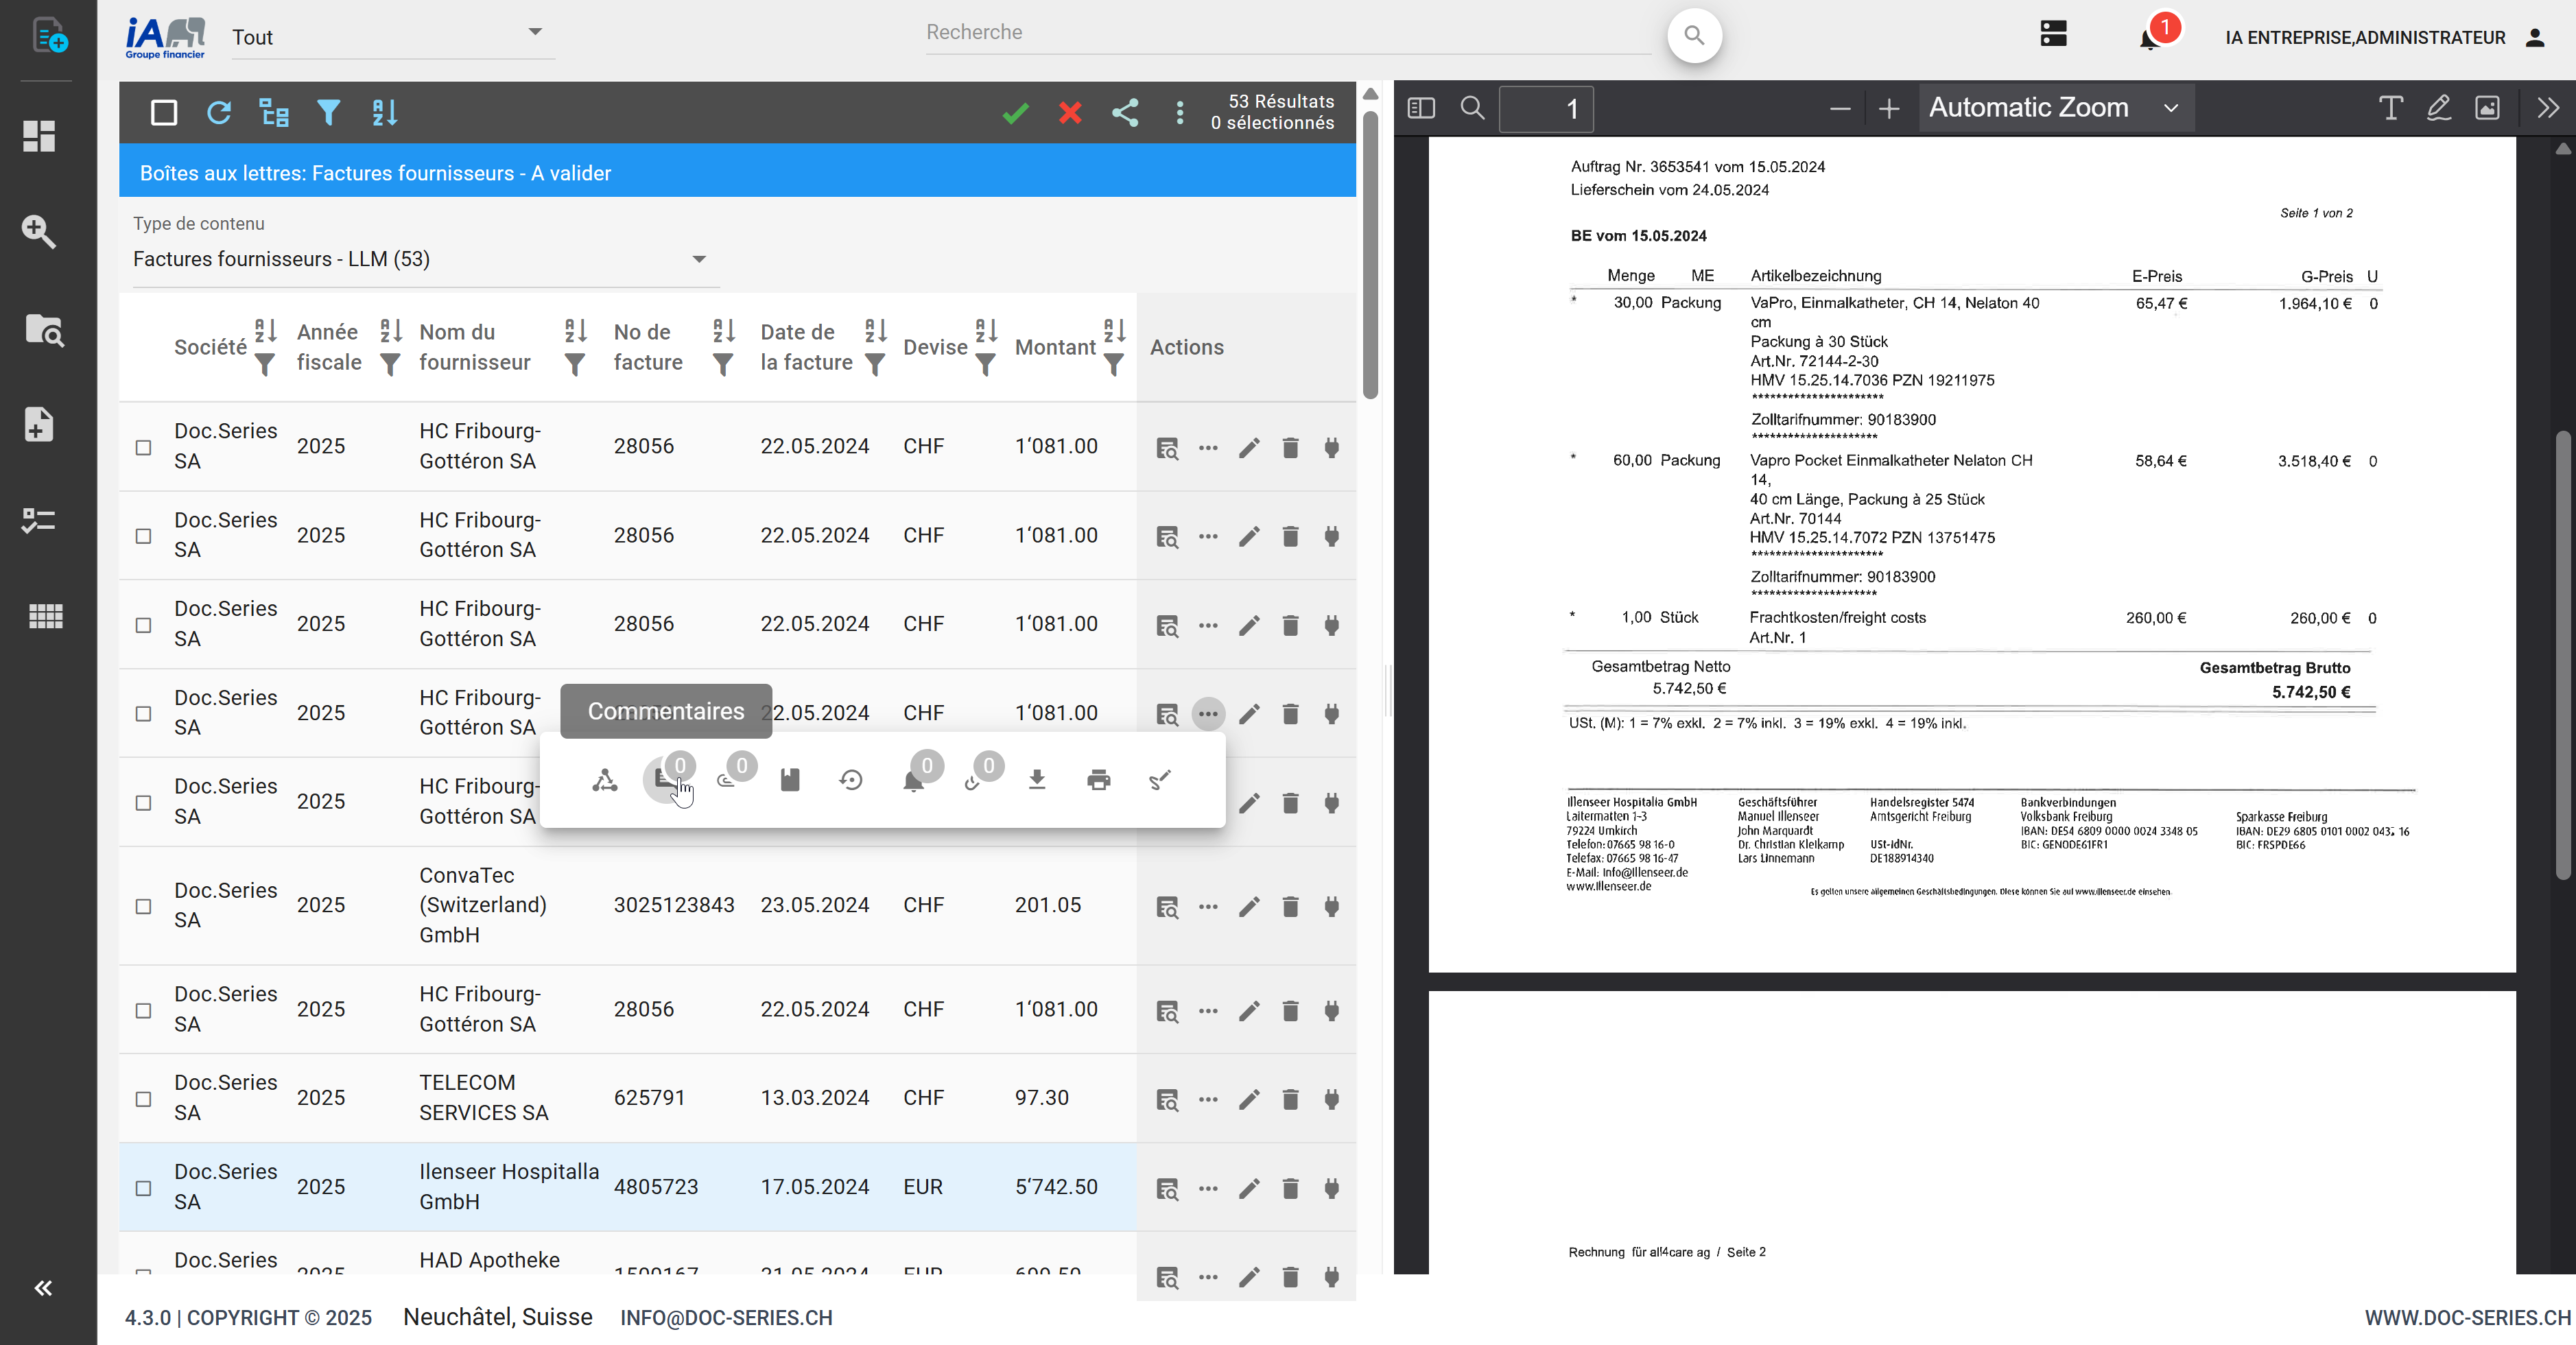
Task: Toggle the select-all checkbox in toolbar
Action: 164,113
